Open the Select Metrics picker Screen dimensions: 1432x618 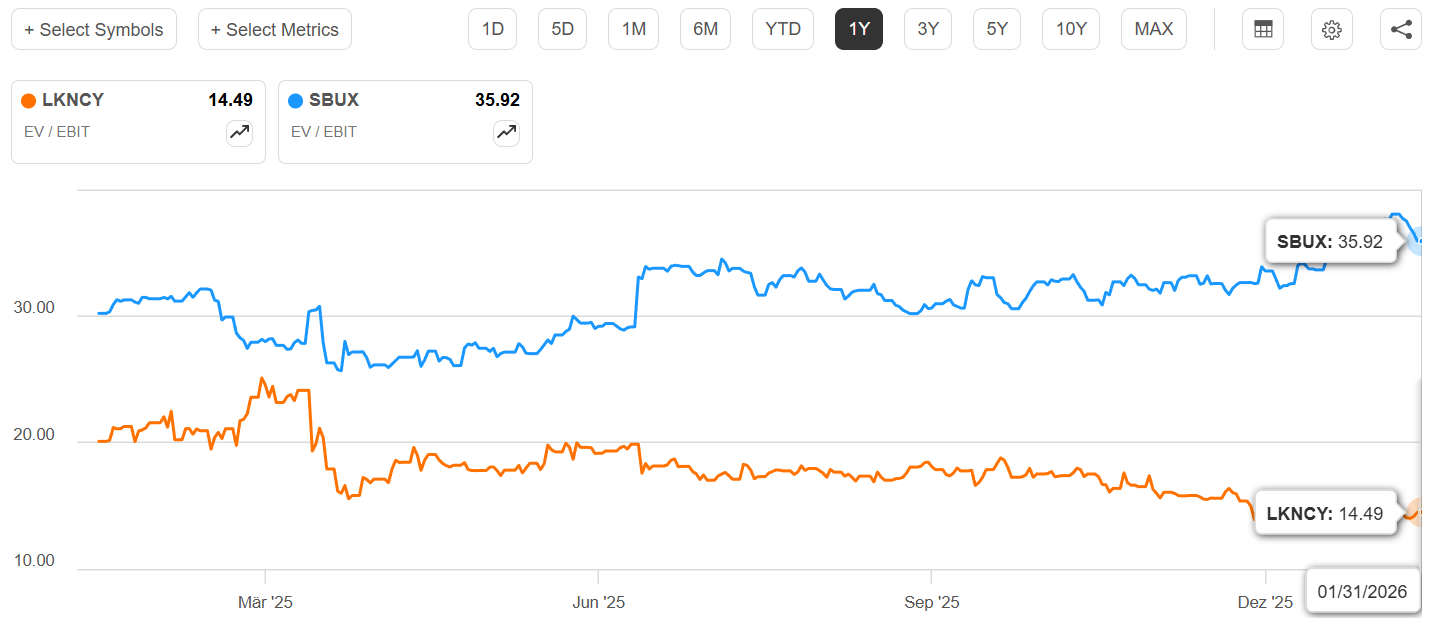[275, 30]
